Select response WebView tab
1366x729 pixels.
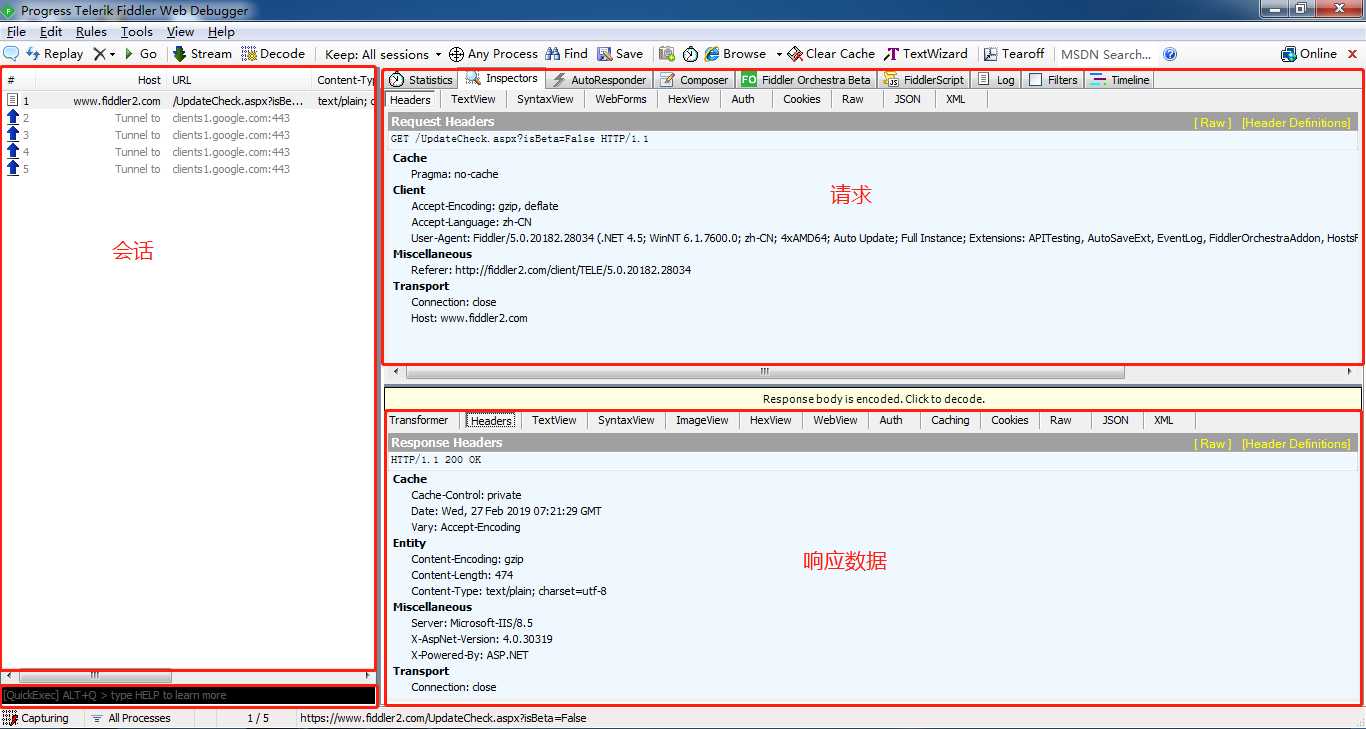click(x=835, y=420)
